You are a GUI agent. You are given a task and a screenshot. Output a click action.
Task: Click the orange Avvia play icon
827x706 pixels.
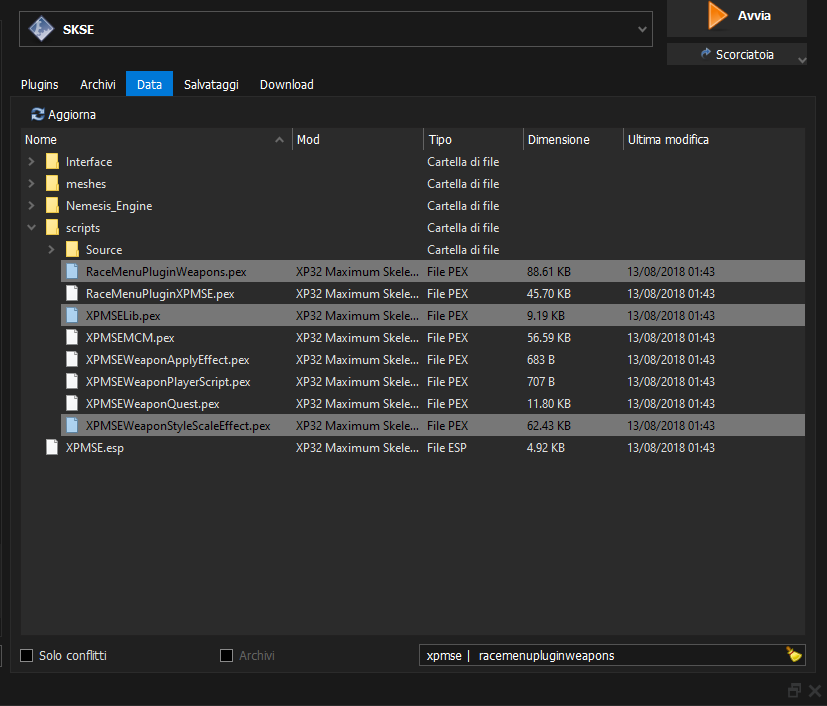pyautogui.click(x=717, y=15)
